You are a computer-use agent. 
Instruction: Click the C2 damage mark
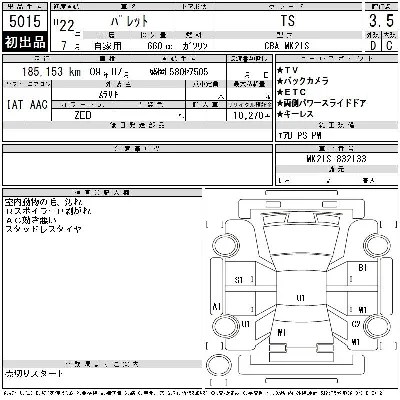pos(356,324)
